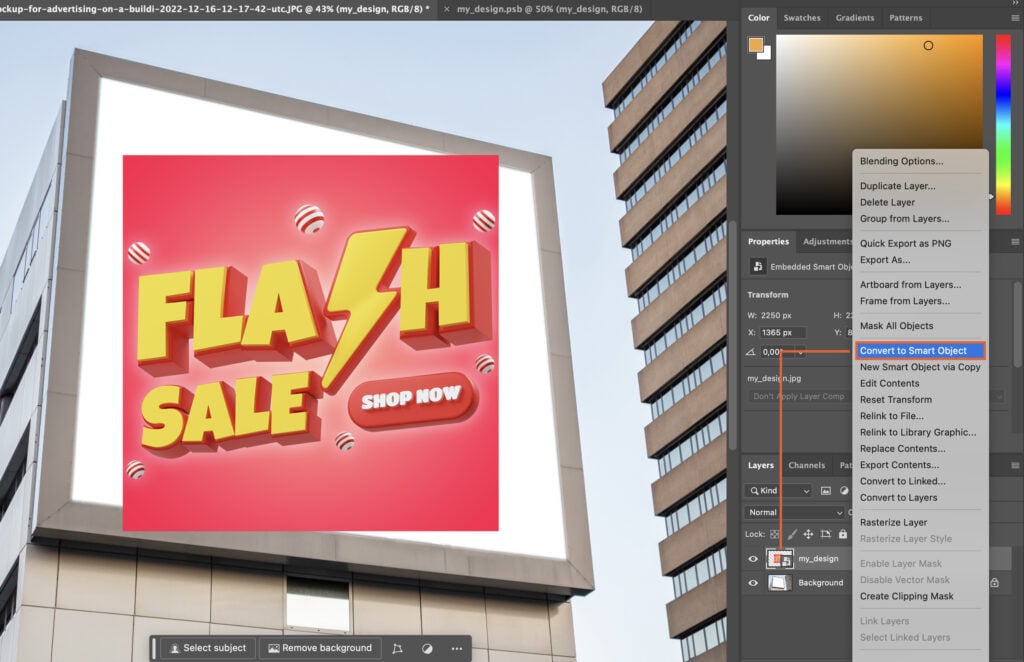Open the Layers panel menu icon

point(1015,465)
